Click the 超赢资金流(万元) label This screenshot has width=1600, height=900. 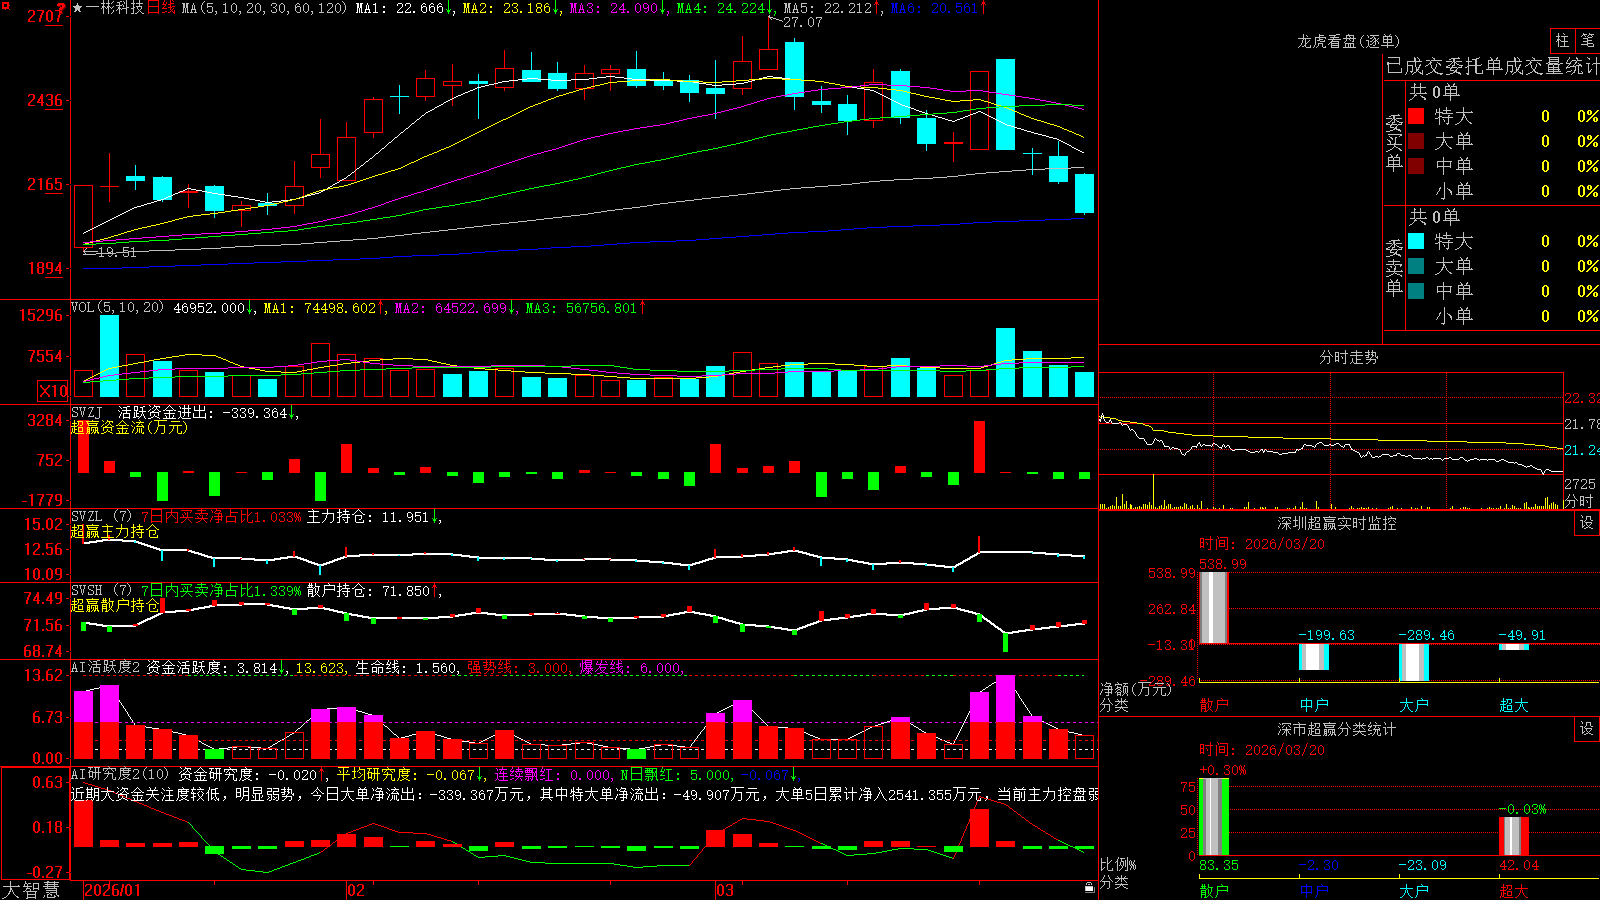click(129, 427)
